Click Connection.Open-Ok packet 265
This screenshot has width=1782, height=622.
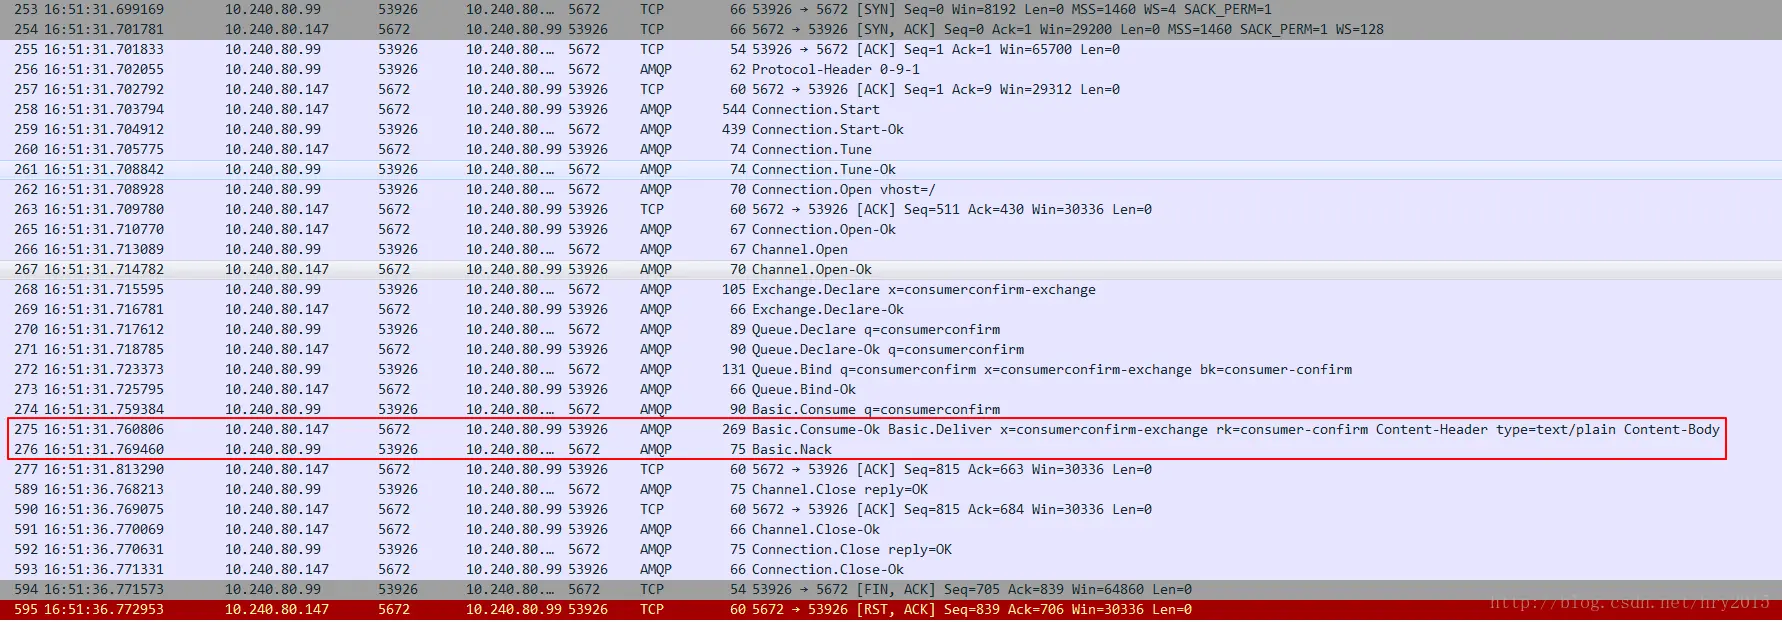click(891, 229)
